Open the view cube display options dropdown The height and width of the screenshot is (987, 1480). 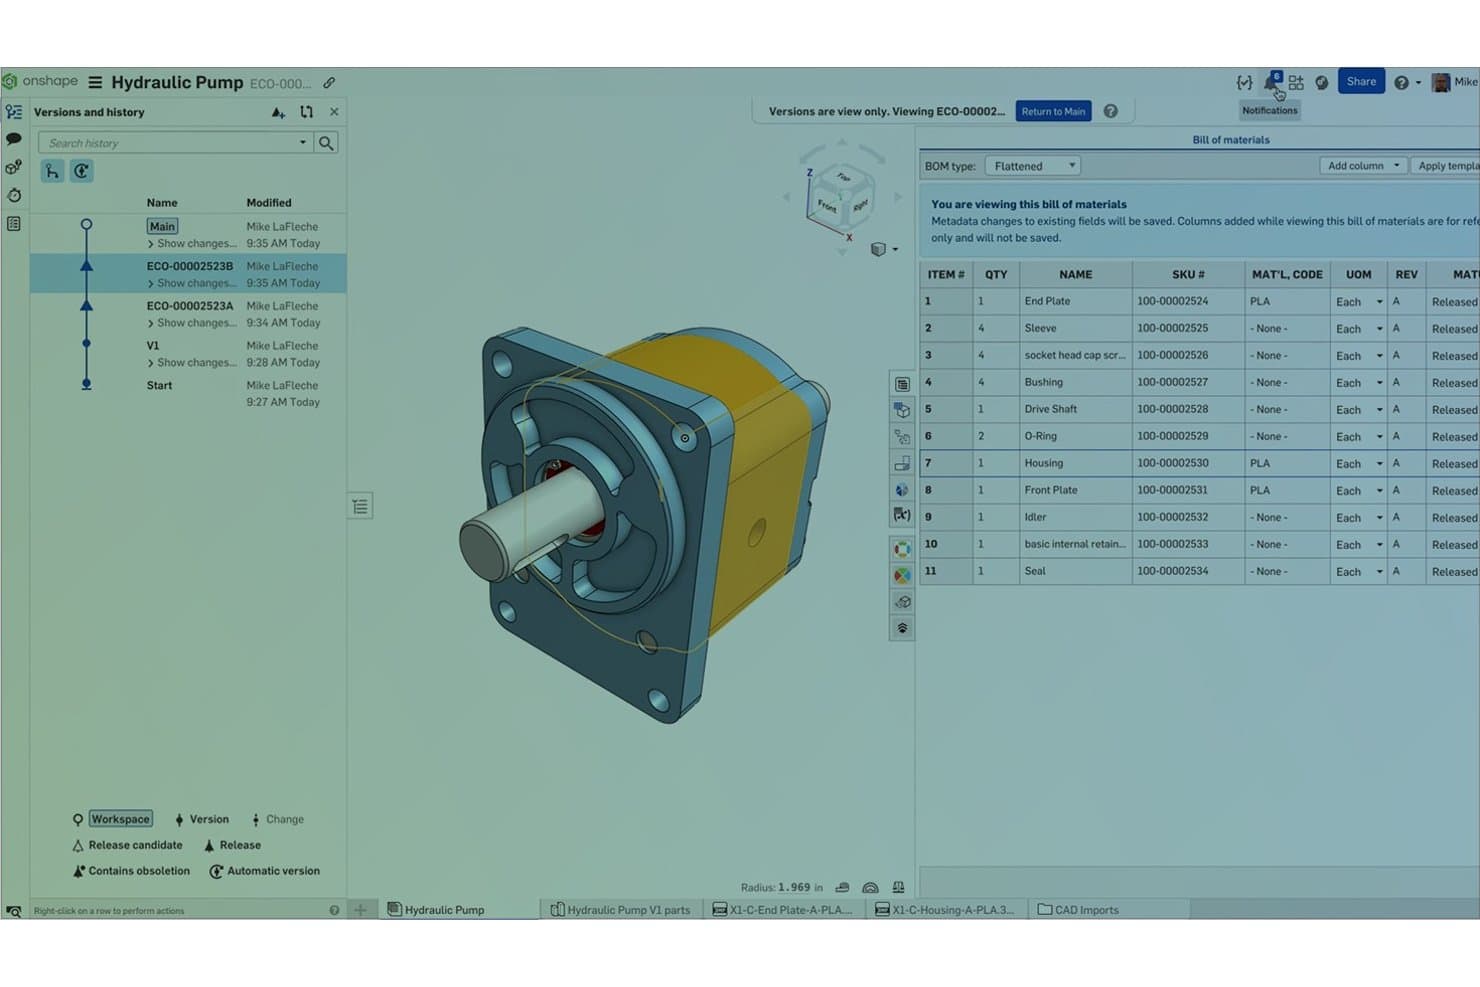(x=884, y=249)
